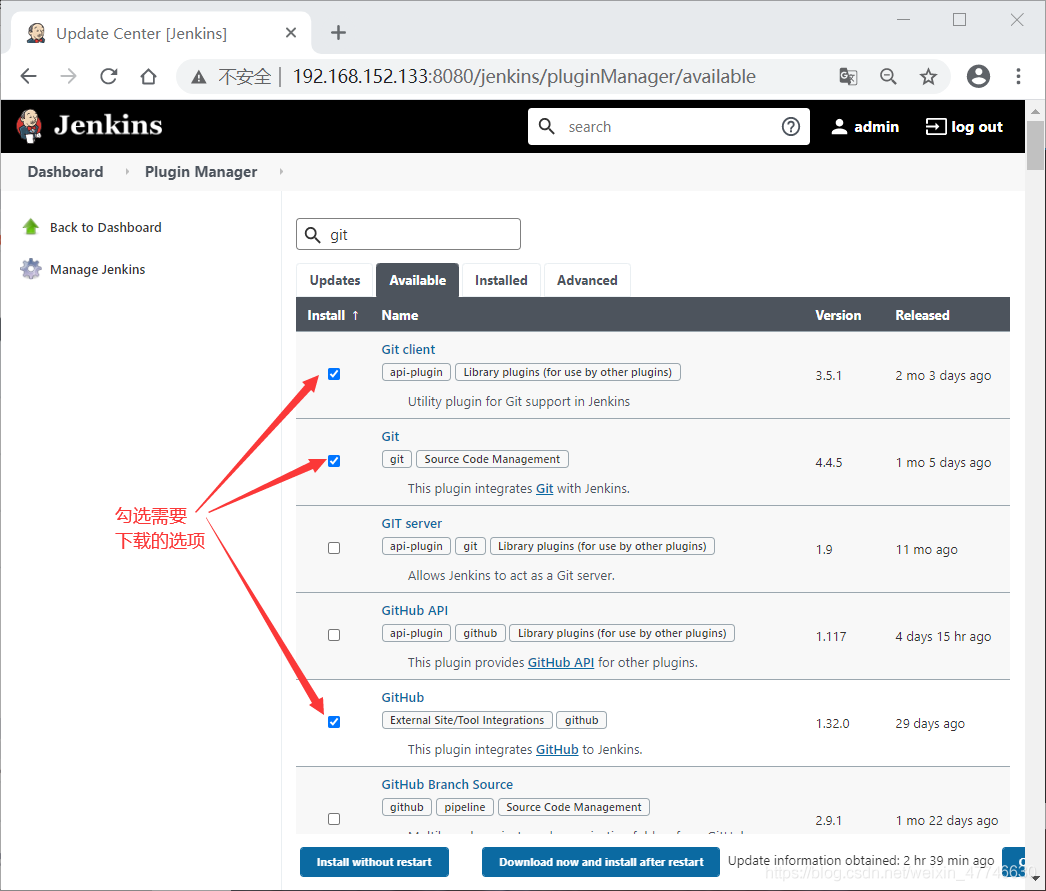The width and height of the screenshot is (1046, 891).
Task: Focus the Jenkins header search field
Action: tap(668, 127)
